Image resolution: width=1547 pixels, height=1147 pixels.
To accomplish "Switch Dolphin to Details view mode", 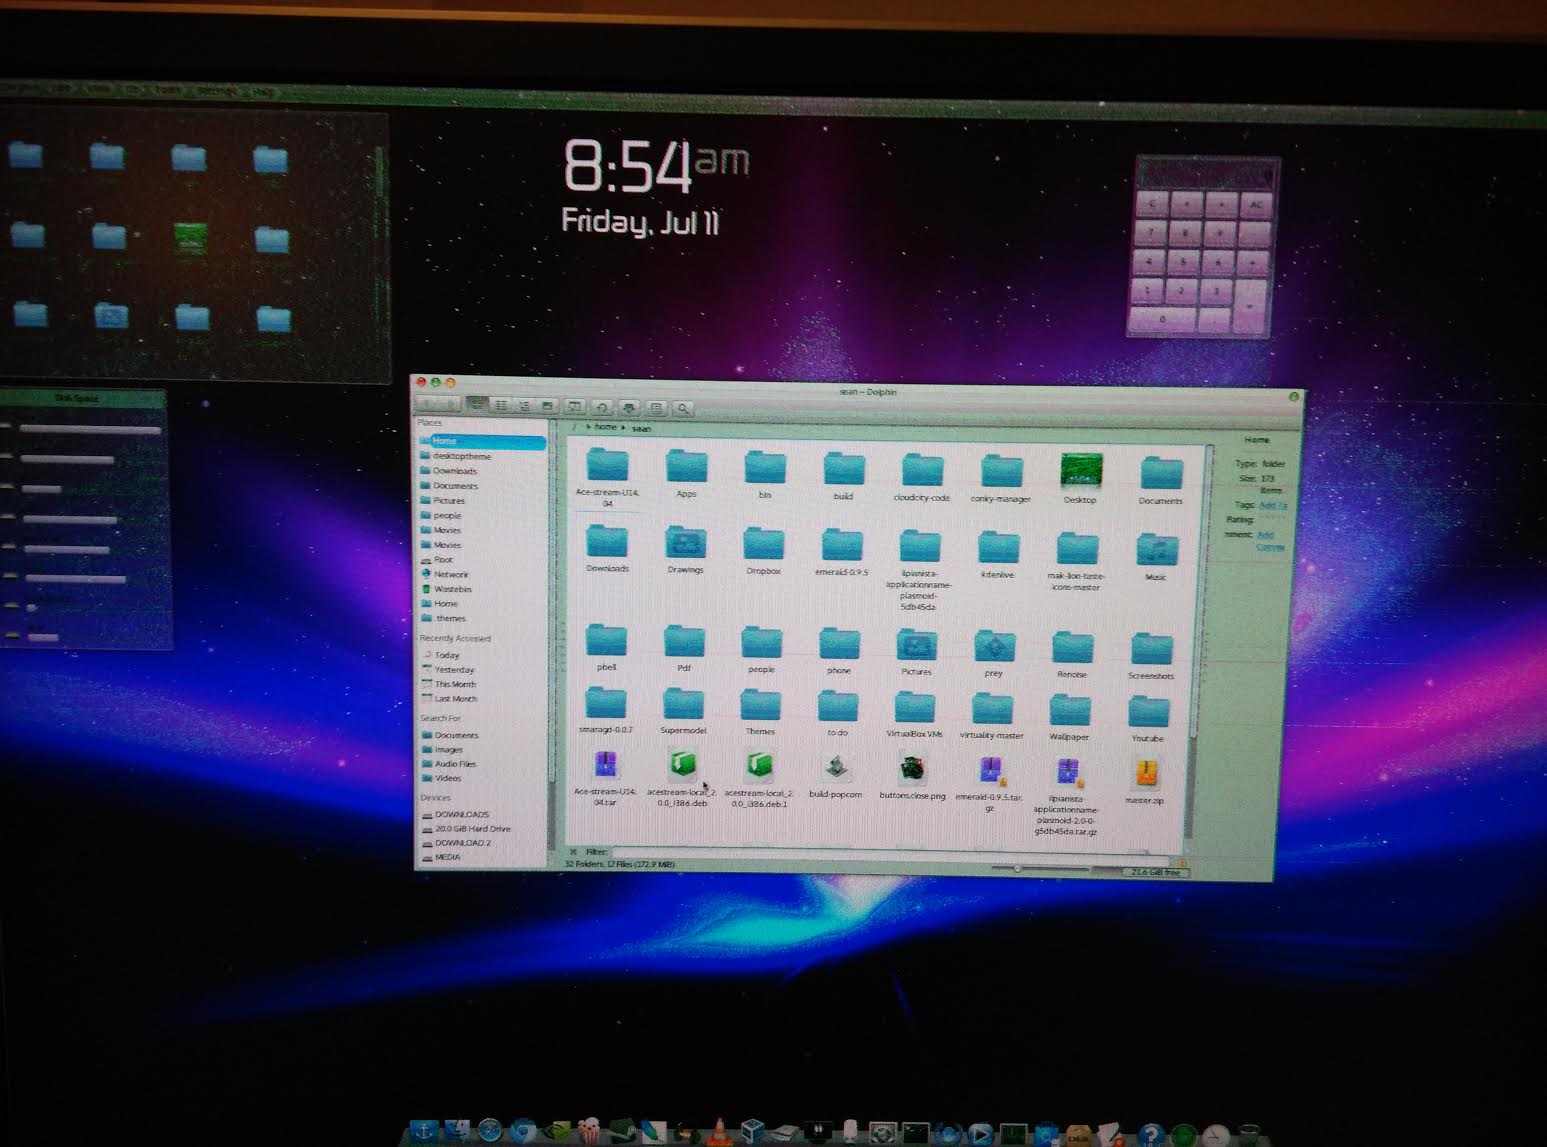I will pos(524,406).
